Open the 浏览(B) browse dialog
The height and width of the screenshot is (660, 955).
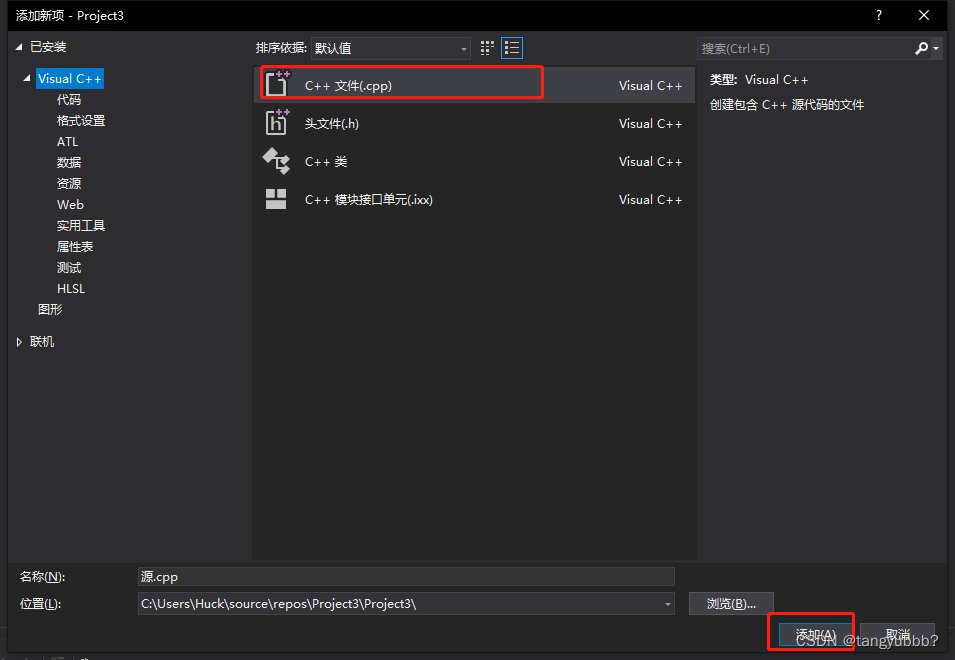click(x=731, y=603)
